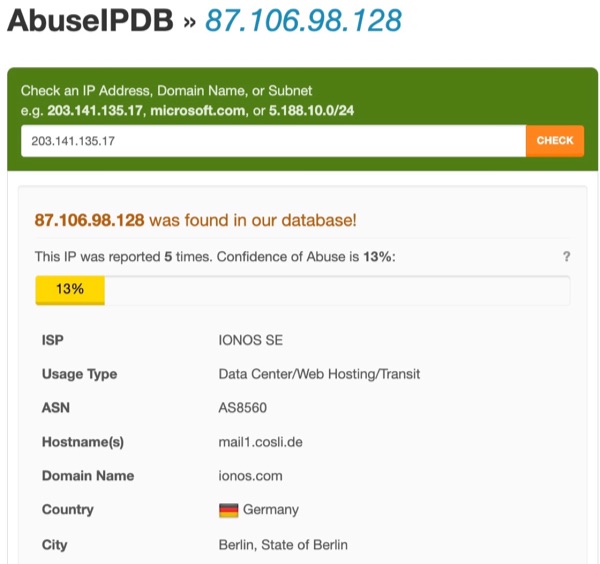This screenshot has height=564, width=600.
Task: Click the example subnet 5.188.10.0/24
Action: pos(311,111)
